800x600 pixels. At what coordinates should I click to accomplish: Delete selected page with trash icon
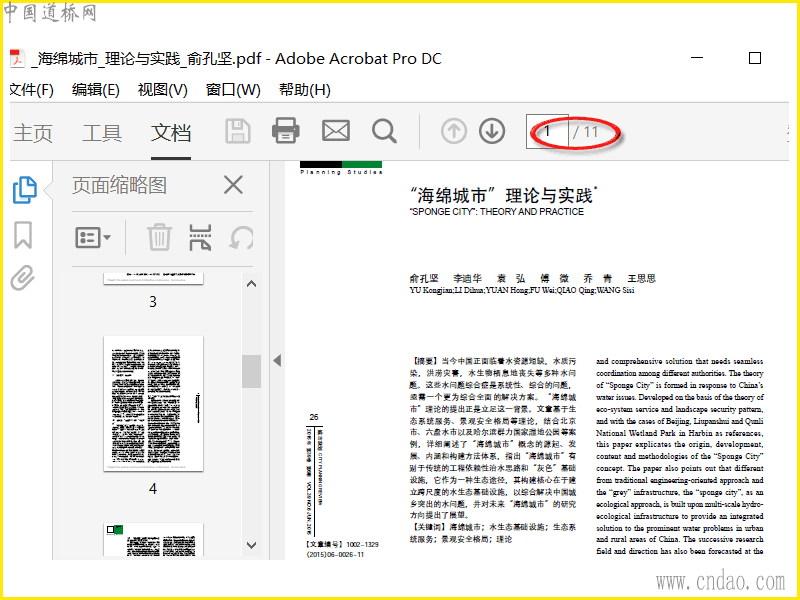[159, 237]
